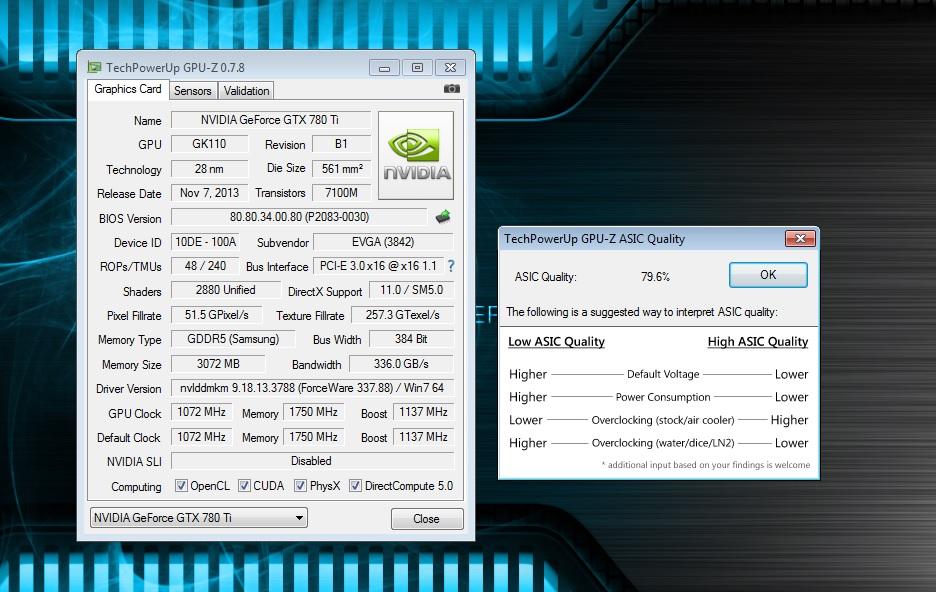Viewport: 936px width, 592px height.
Task: Toggle the OpenCL checkbox
Action: 181,486
